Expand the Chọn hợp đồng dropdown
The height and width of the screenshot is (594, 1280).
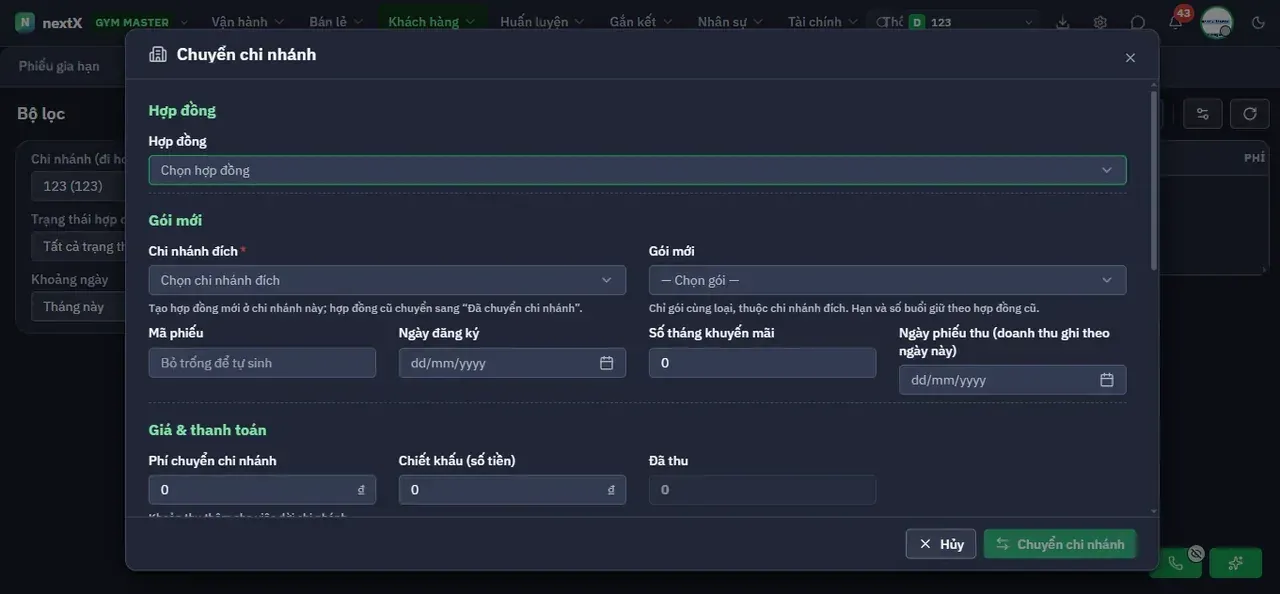pyautogui.click(x=637, y=170)
